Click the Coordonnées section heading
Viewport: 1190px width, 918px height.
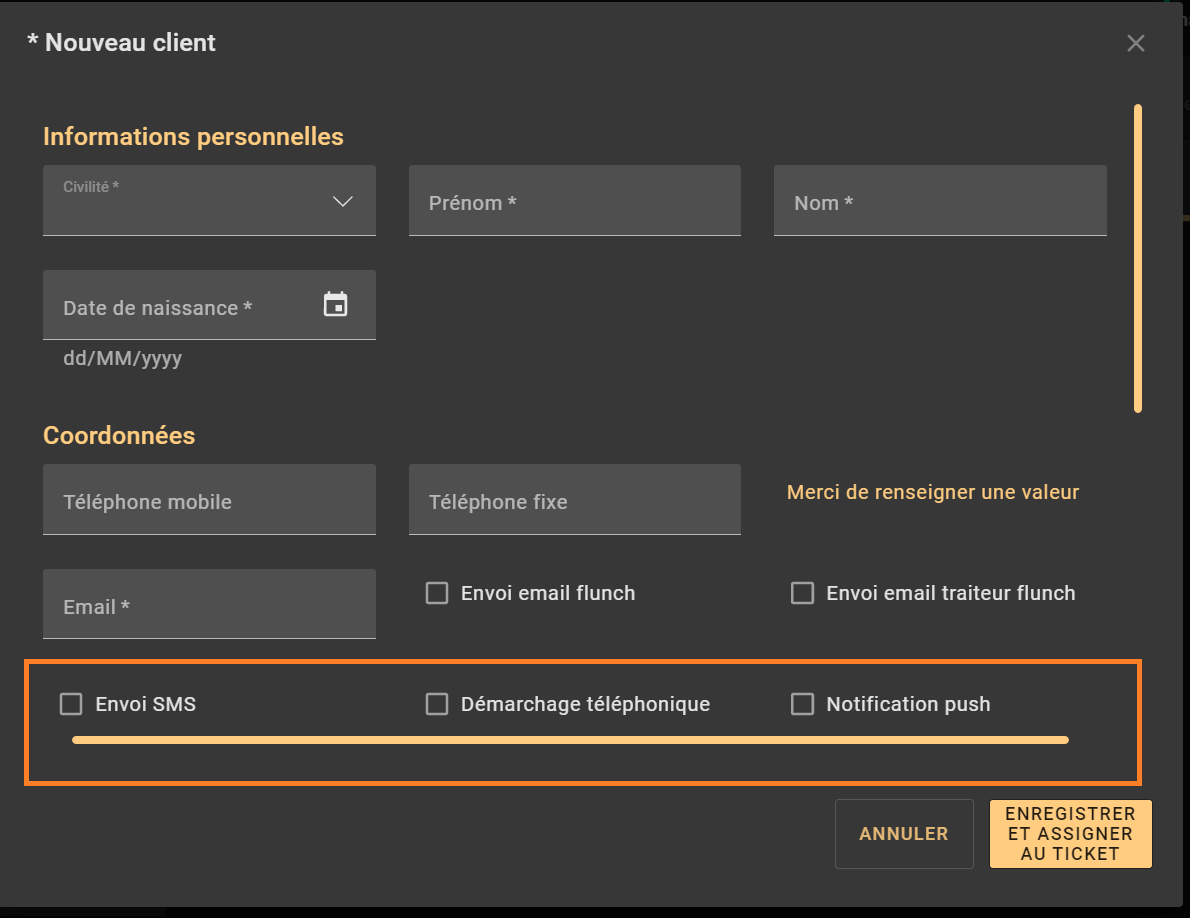(x=119, y=436)
